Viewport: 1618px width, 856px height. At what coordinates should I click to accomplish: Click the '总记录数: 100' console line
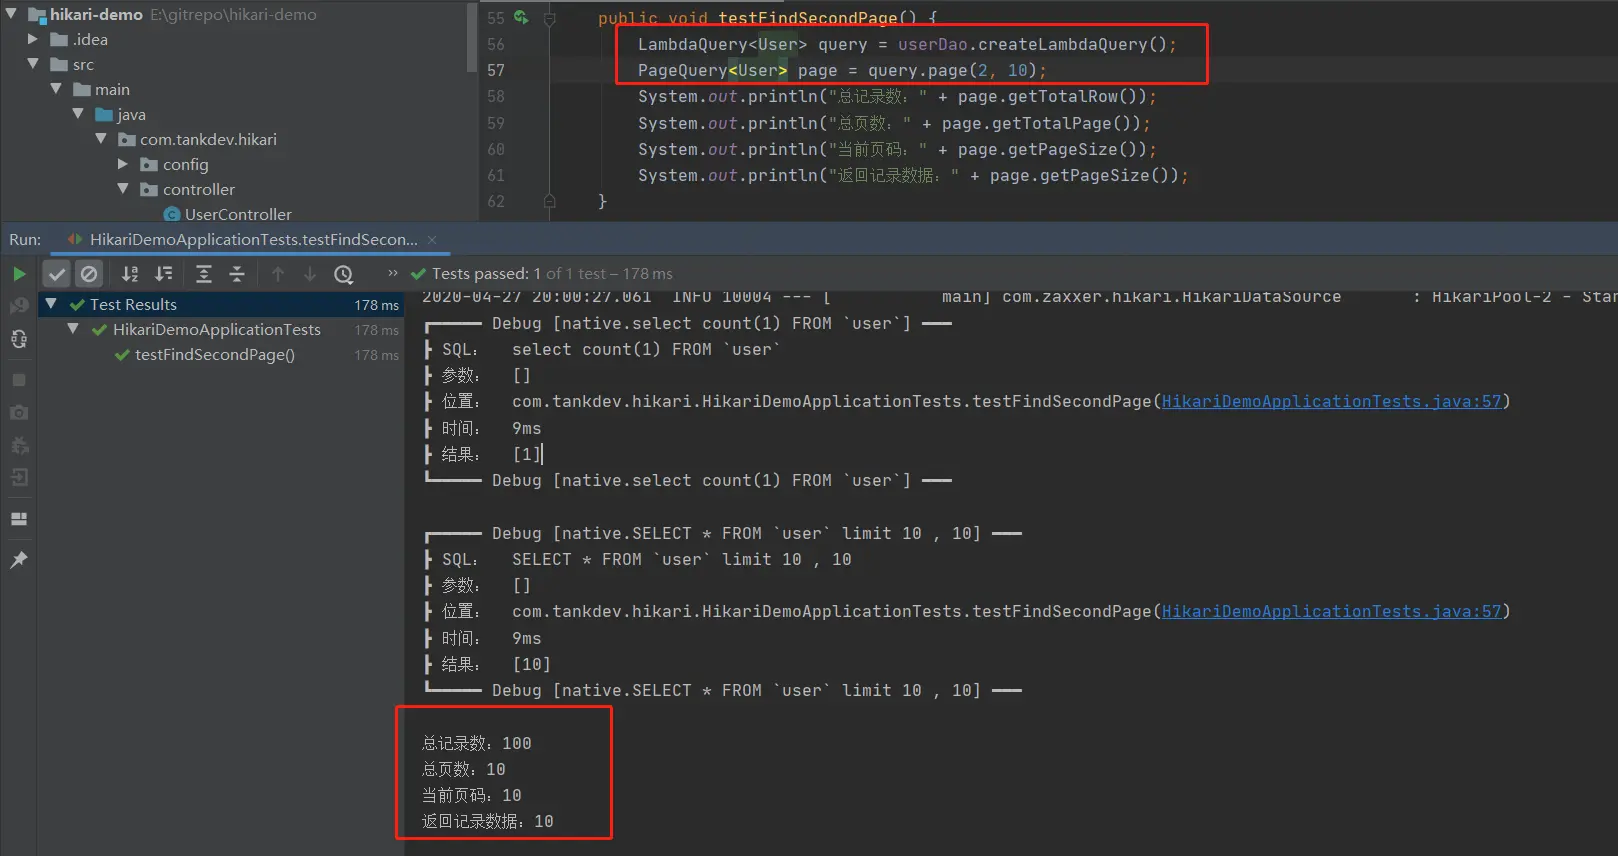coord(477,743)
